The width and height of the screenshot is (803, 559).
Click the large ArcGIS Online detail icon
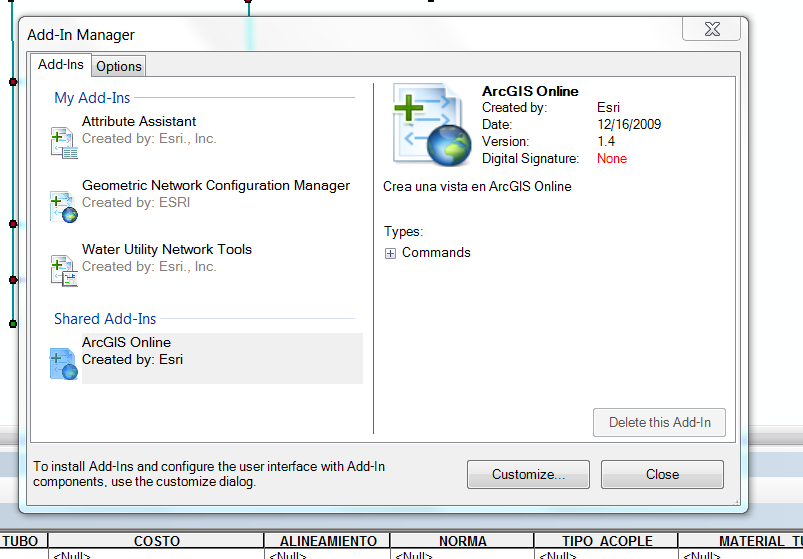432,125
